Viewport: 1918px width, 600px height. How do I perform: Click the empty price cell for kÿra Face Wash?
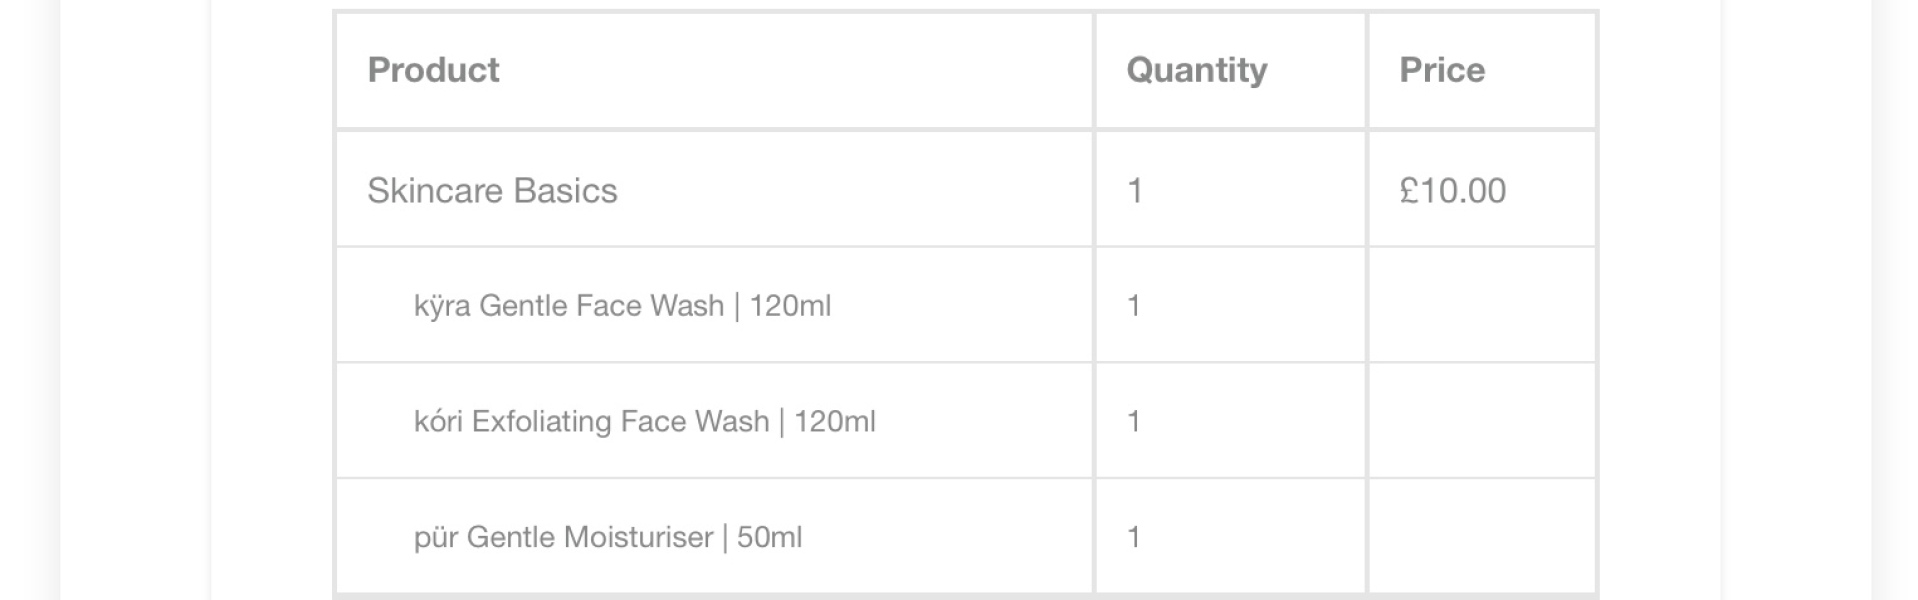1481,305
